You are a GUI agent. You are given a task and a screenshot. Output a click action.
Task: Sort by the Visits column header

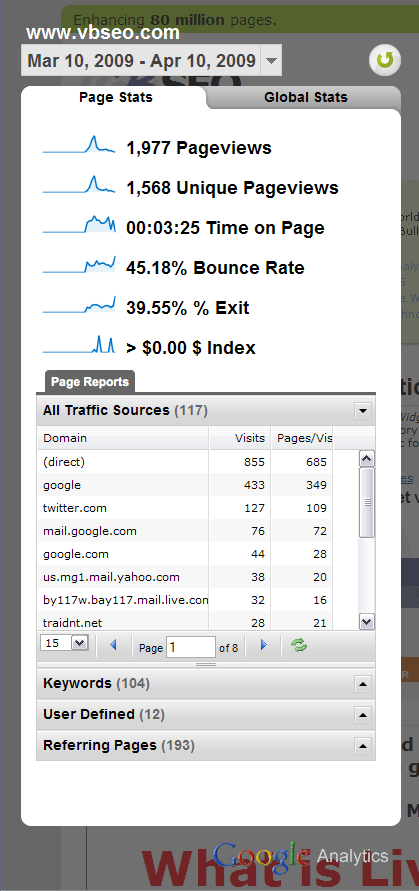(x=240, y=438)
